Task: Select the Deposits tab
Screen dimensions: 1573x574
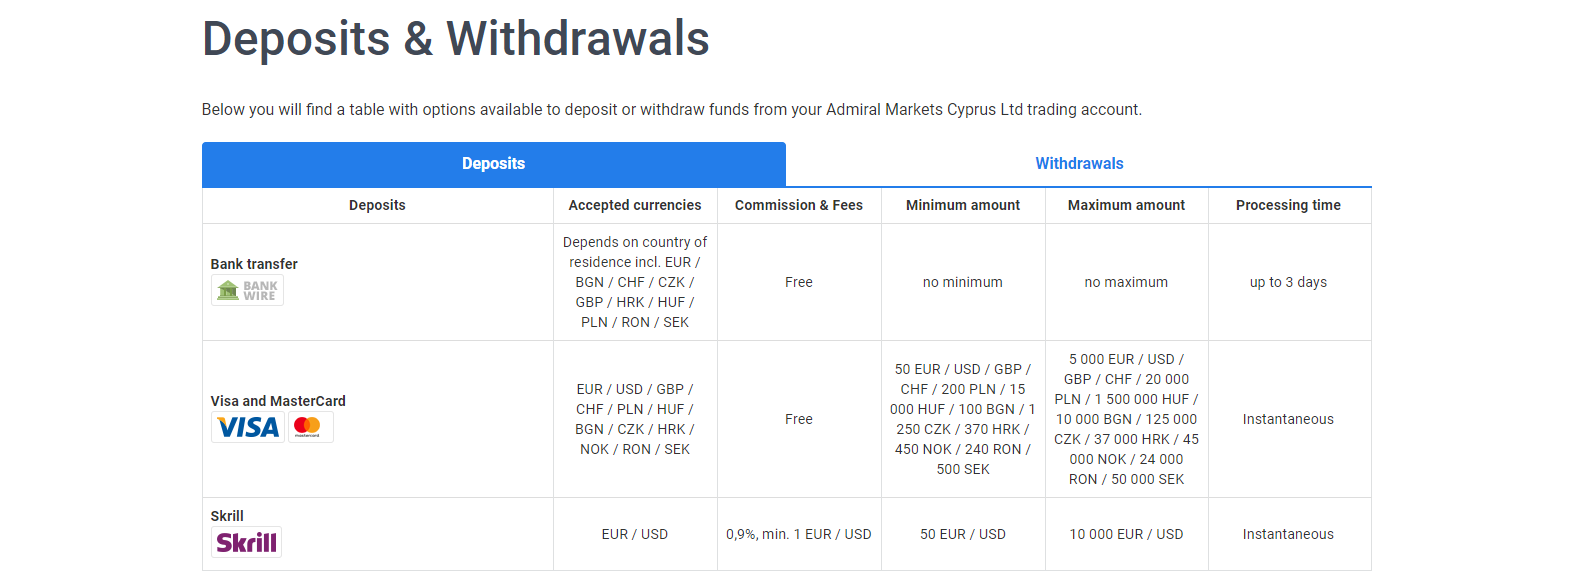Action: point(493,164)
